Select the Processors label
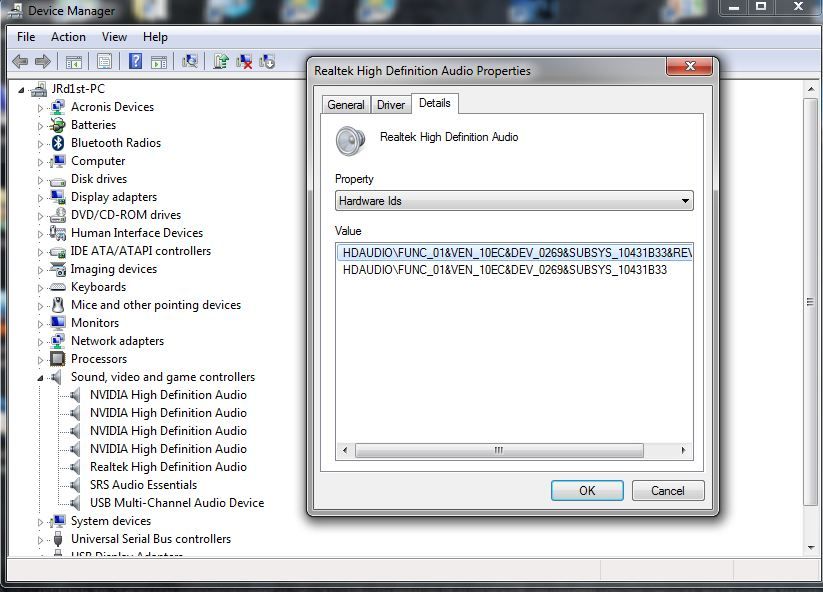The height and width of the screenshot is (592, 823). pos(99,359)
